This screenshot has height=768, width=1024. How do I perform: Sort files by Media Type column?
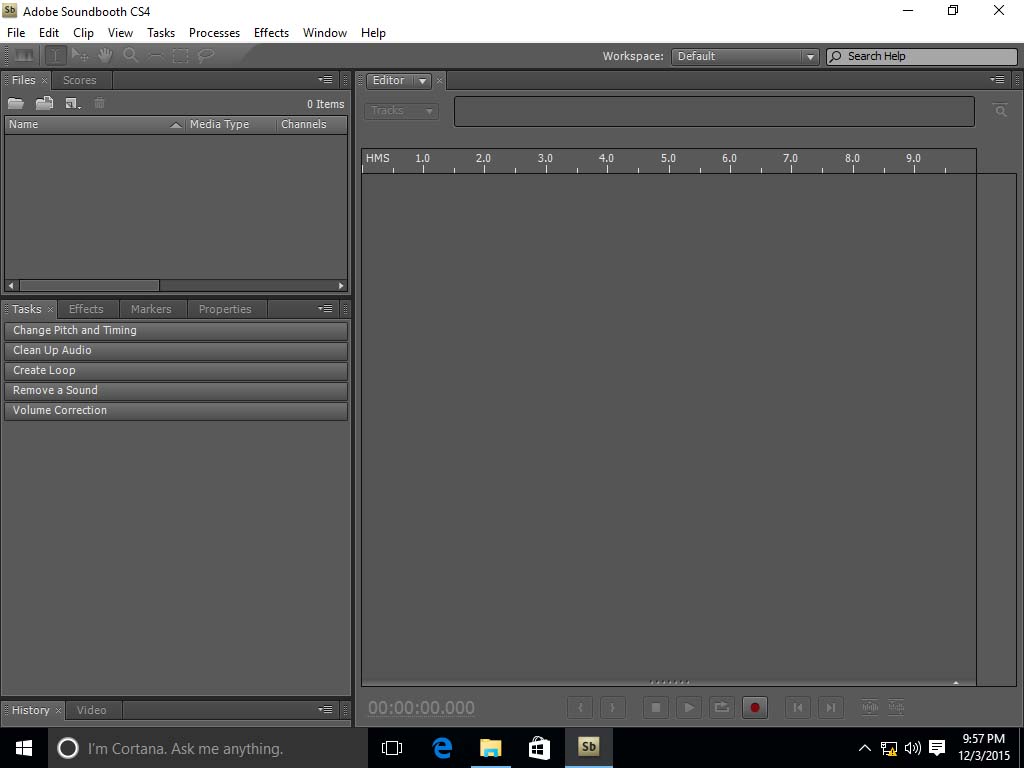click(x=231, y=124)
